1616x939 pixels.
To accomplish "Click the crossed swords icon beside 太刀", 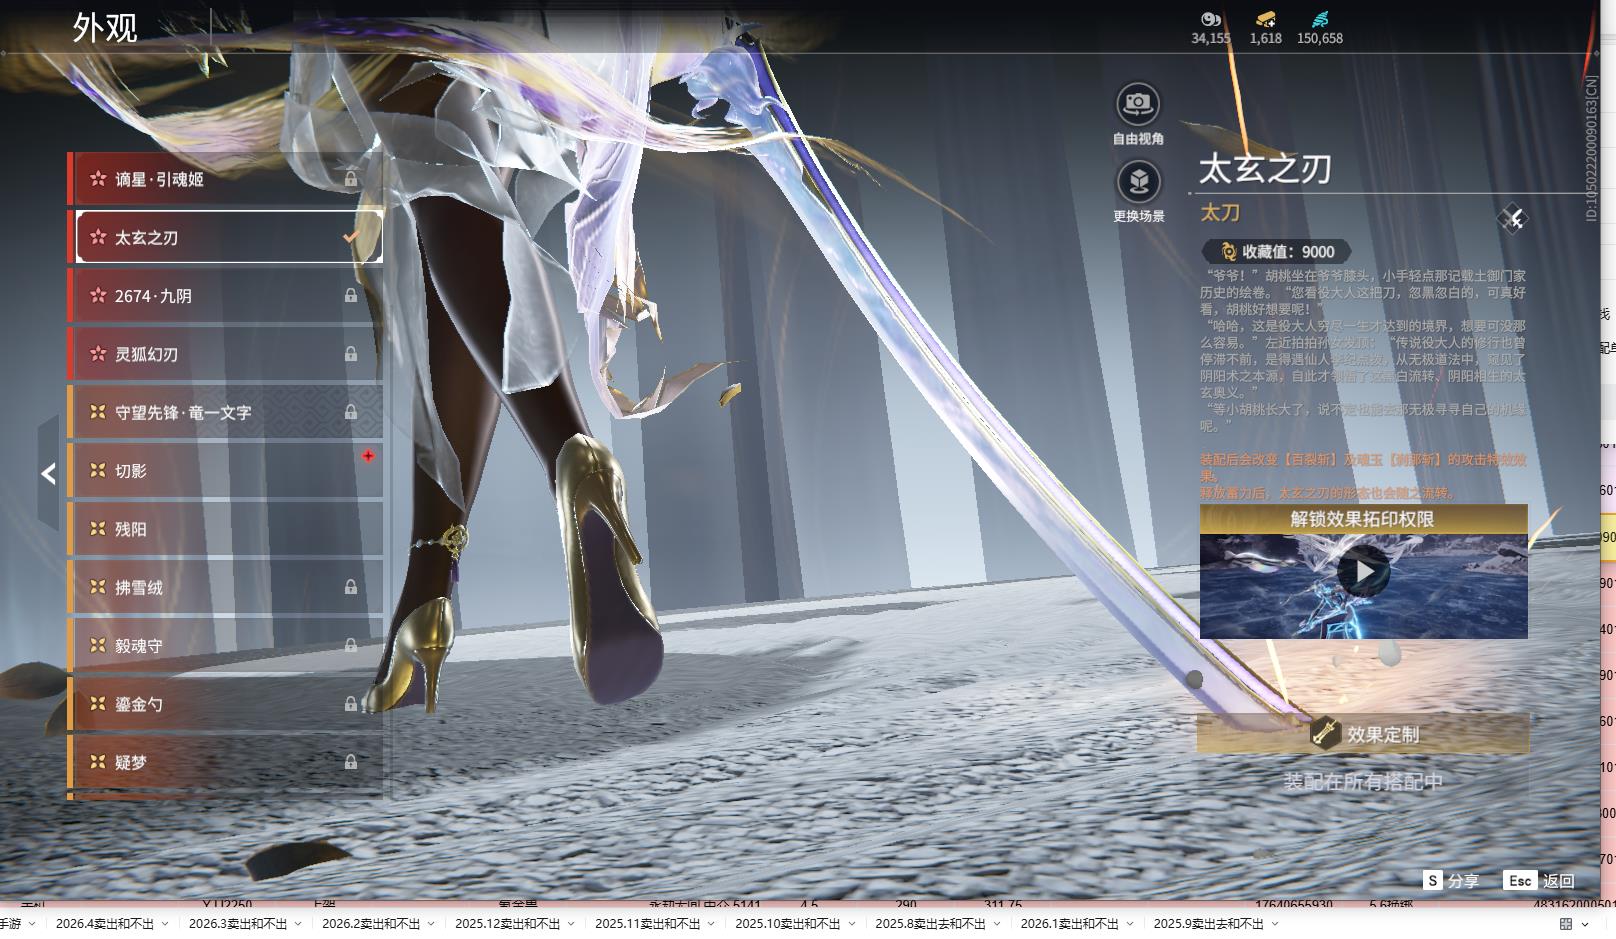I will click(1513, 218).
